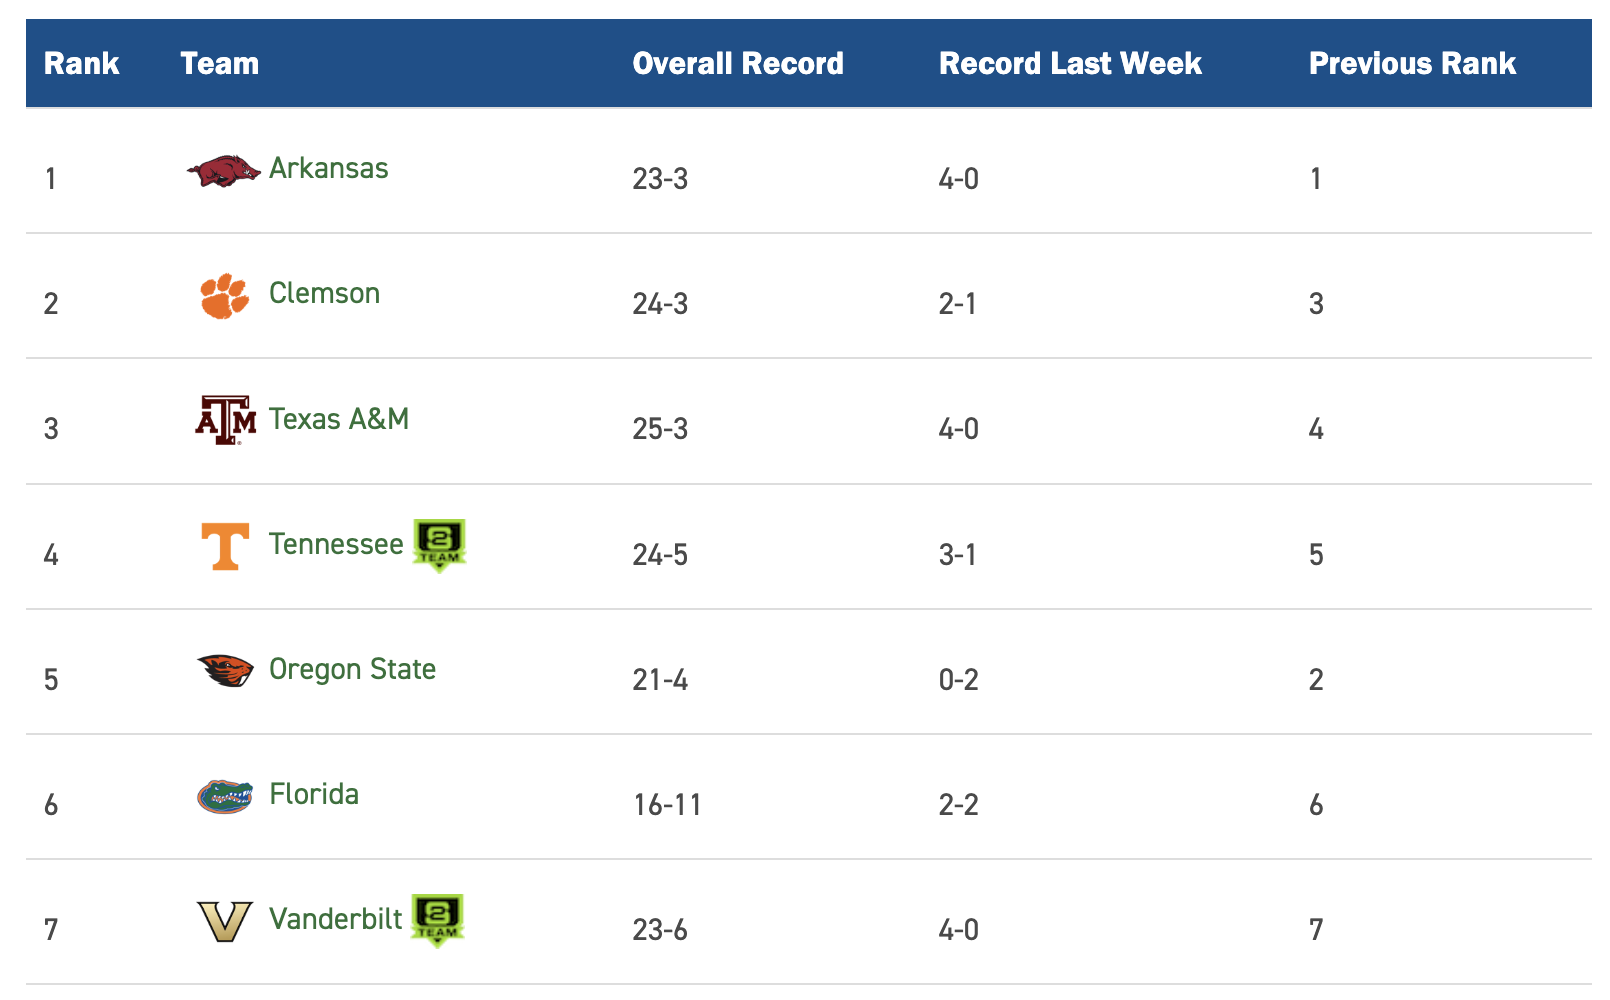Open the Oregon State team link
This screenshot has width=1610, height=1000.
(x=353, y=669)
